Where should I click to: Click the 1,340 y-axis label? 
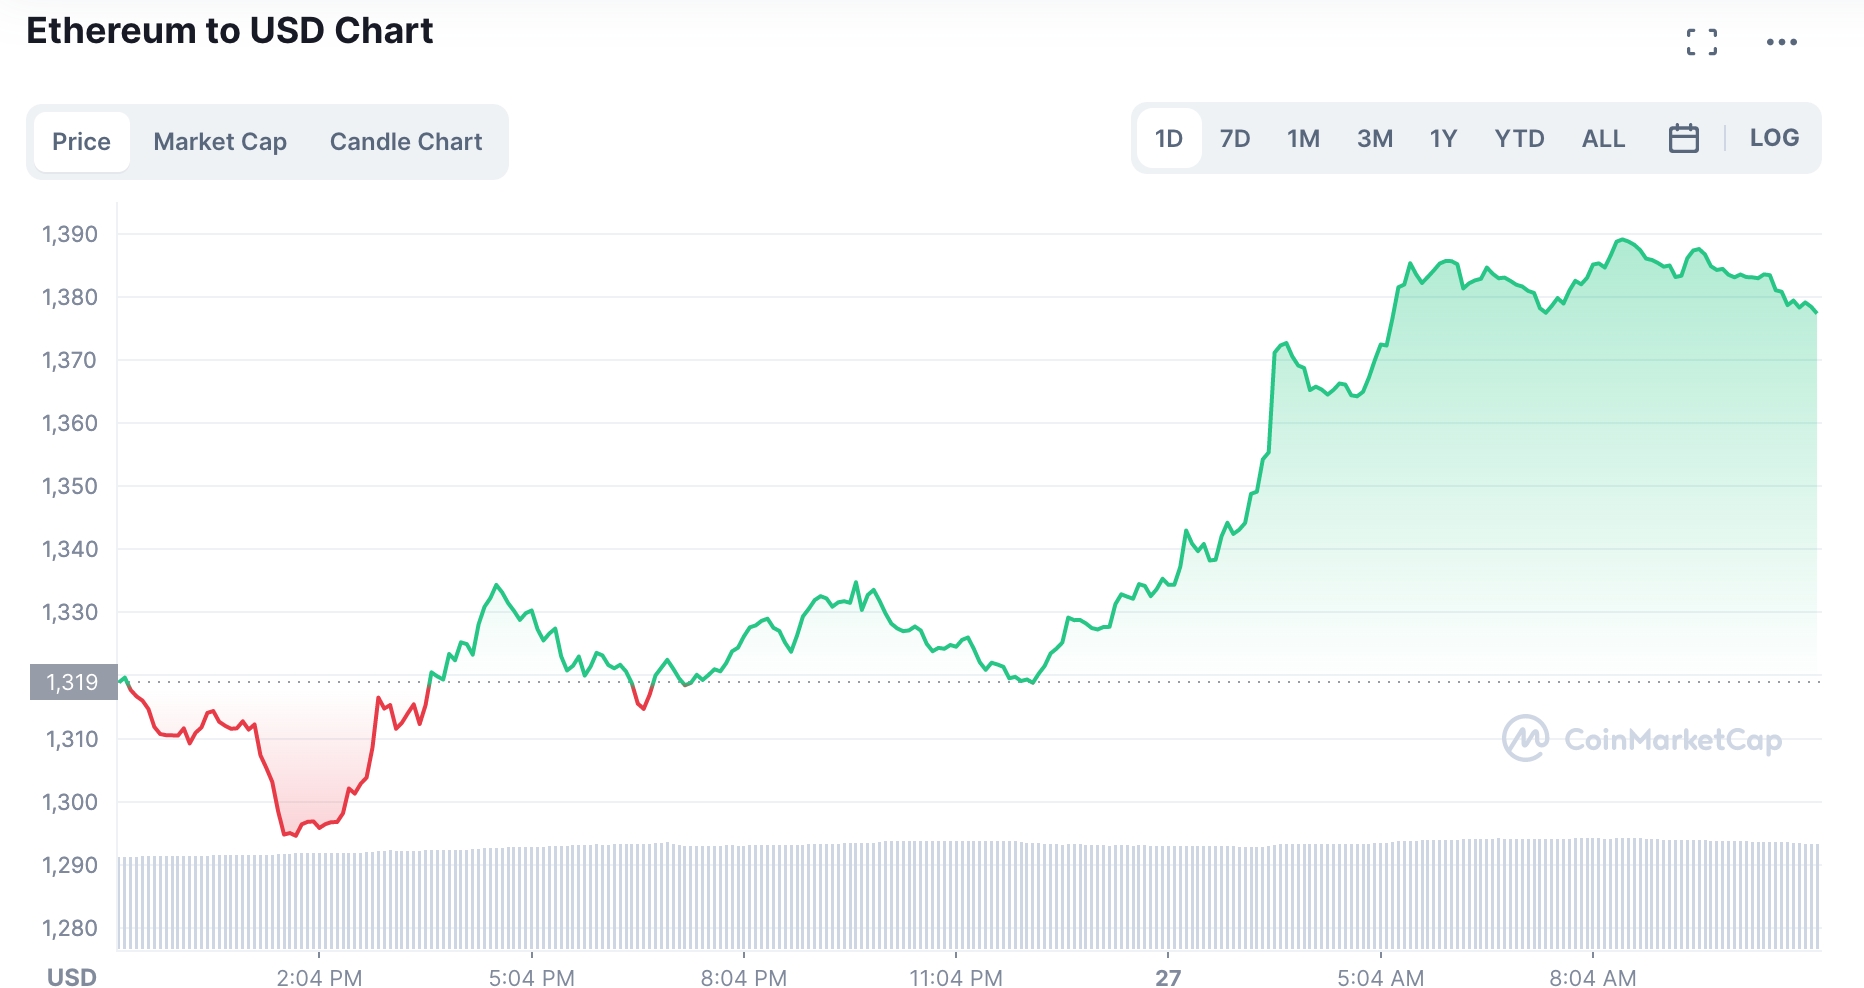(x=70, y=549)
